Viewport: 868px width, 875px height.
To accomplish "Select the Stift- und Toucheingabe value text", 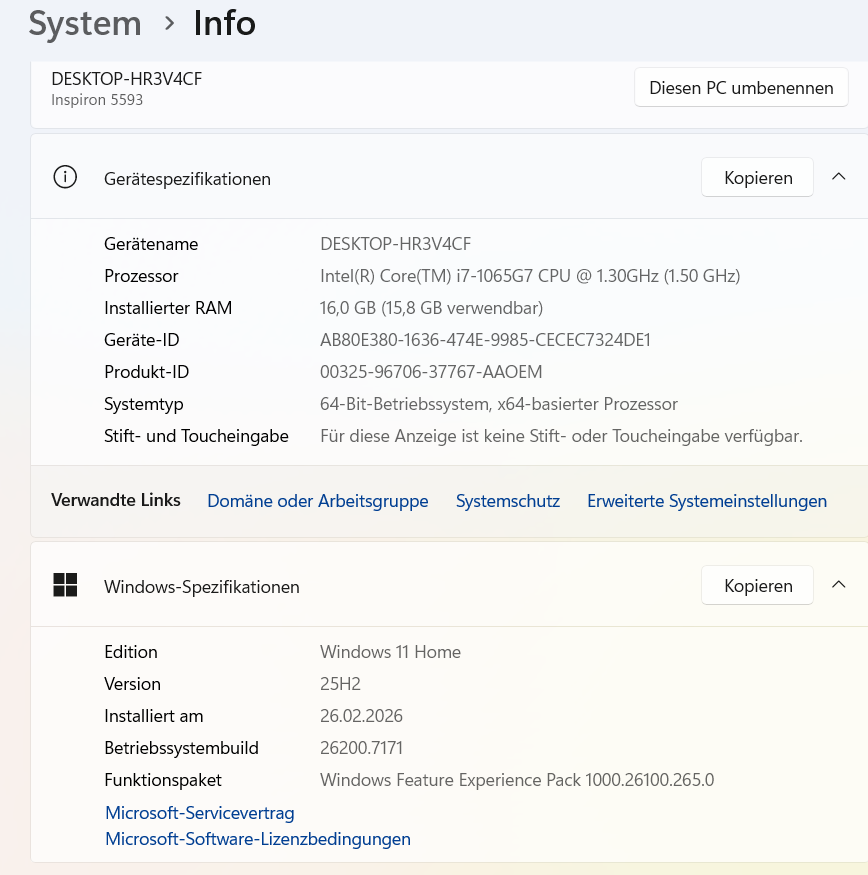I will coord(561,436).
